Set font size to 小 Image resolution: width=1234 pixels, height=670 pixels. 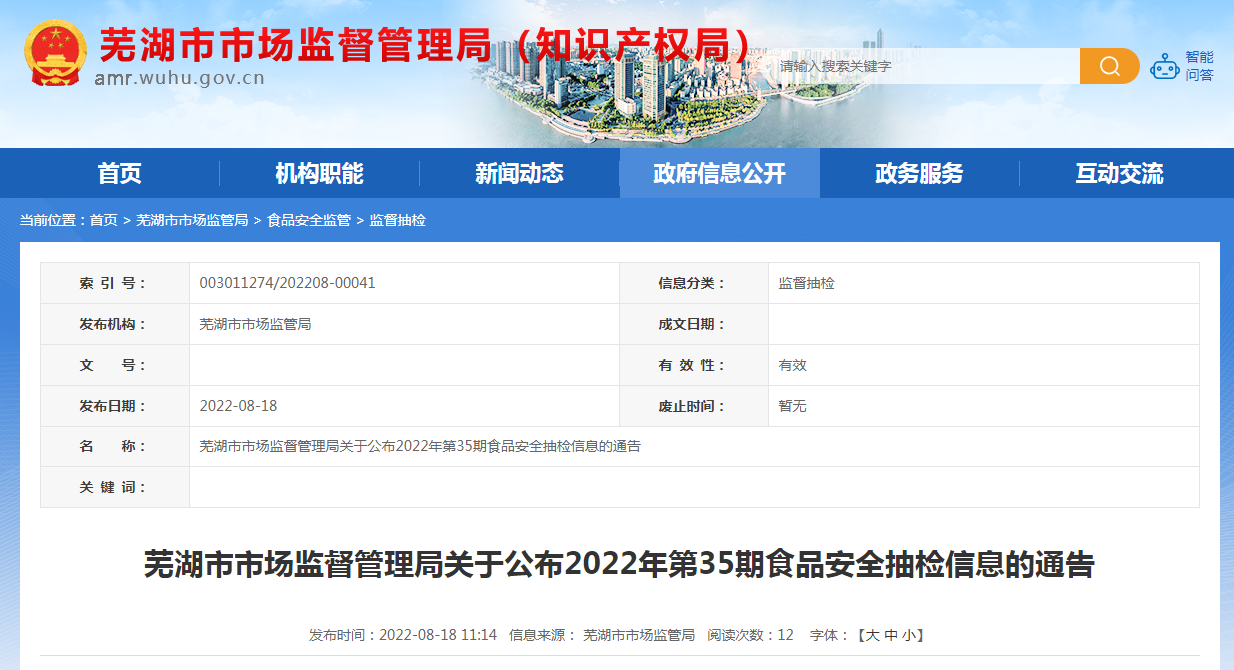pyautogui.click(x=908, y=635)
